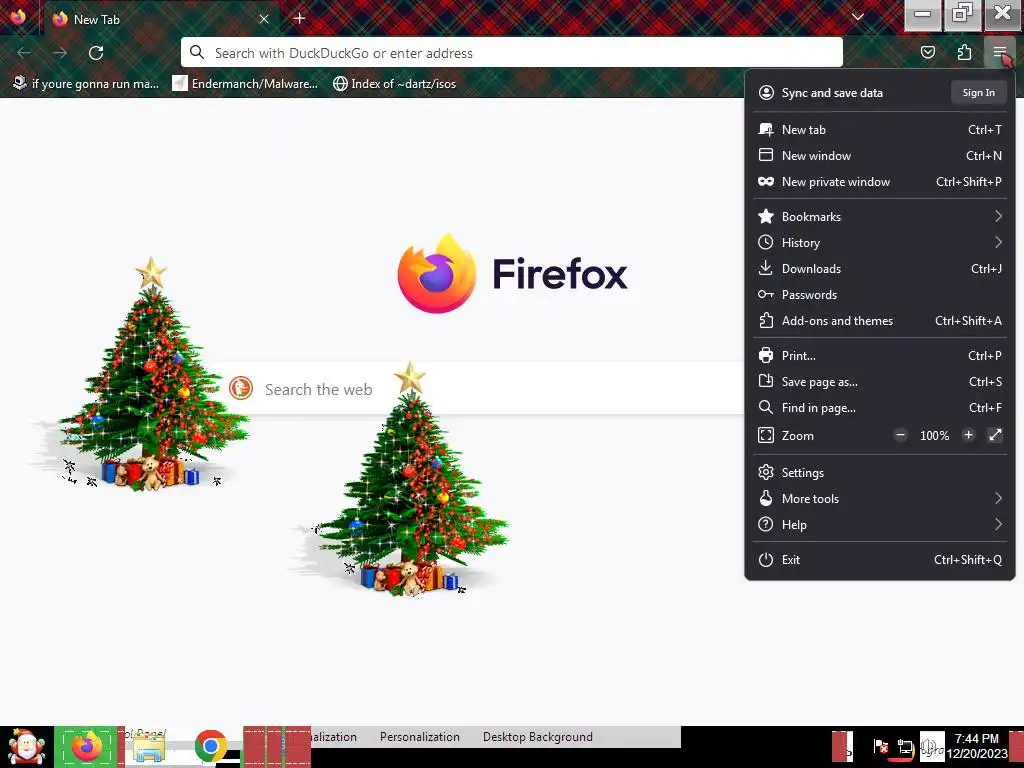Screen dimensions: 1024x768
Task: Click the Exit power icon
Action: [766, 560]
